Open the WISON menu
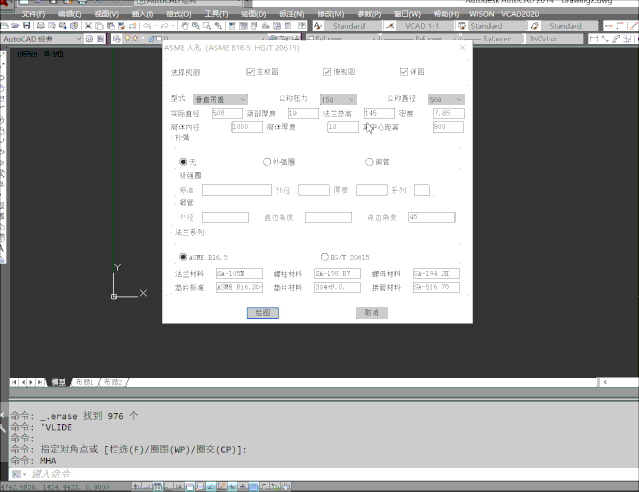Screen dimensions: 639x492 click(481, 14)
